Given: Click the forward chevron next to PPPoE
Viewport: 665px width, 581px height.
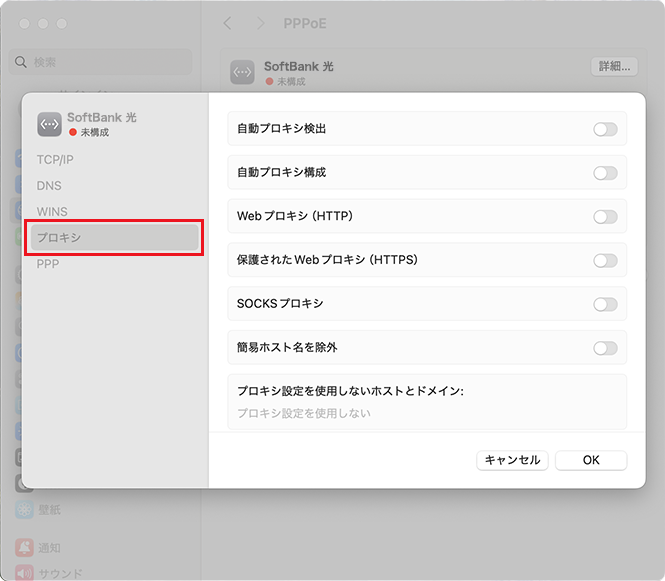Looking at the screenshot, I should 261,22.
